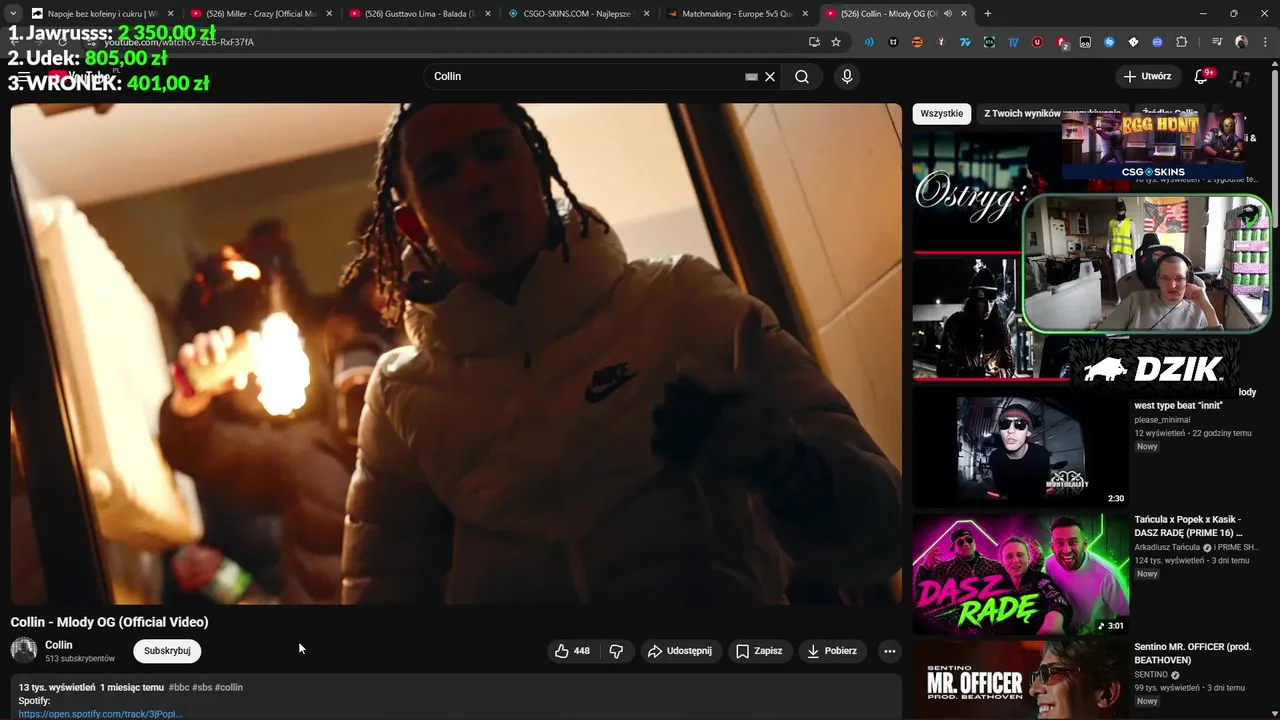The width and height of the screenshot is (1280, 720).
Task: Dislike the video with the thumbs-down button
Action: pos(616,651)
